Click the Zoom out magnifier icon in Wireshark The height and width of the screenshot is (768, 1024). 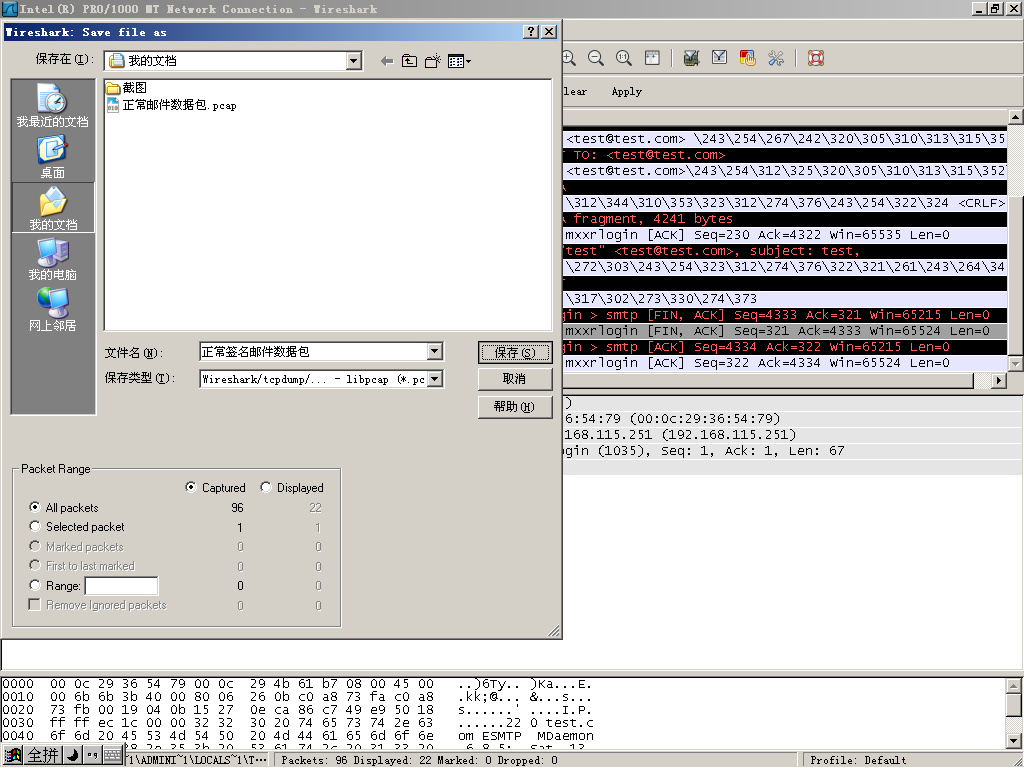596,58
